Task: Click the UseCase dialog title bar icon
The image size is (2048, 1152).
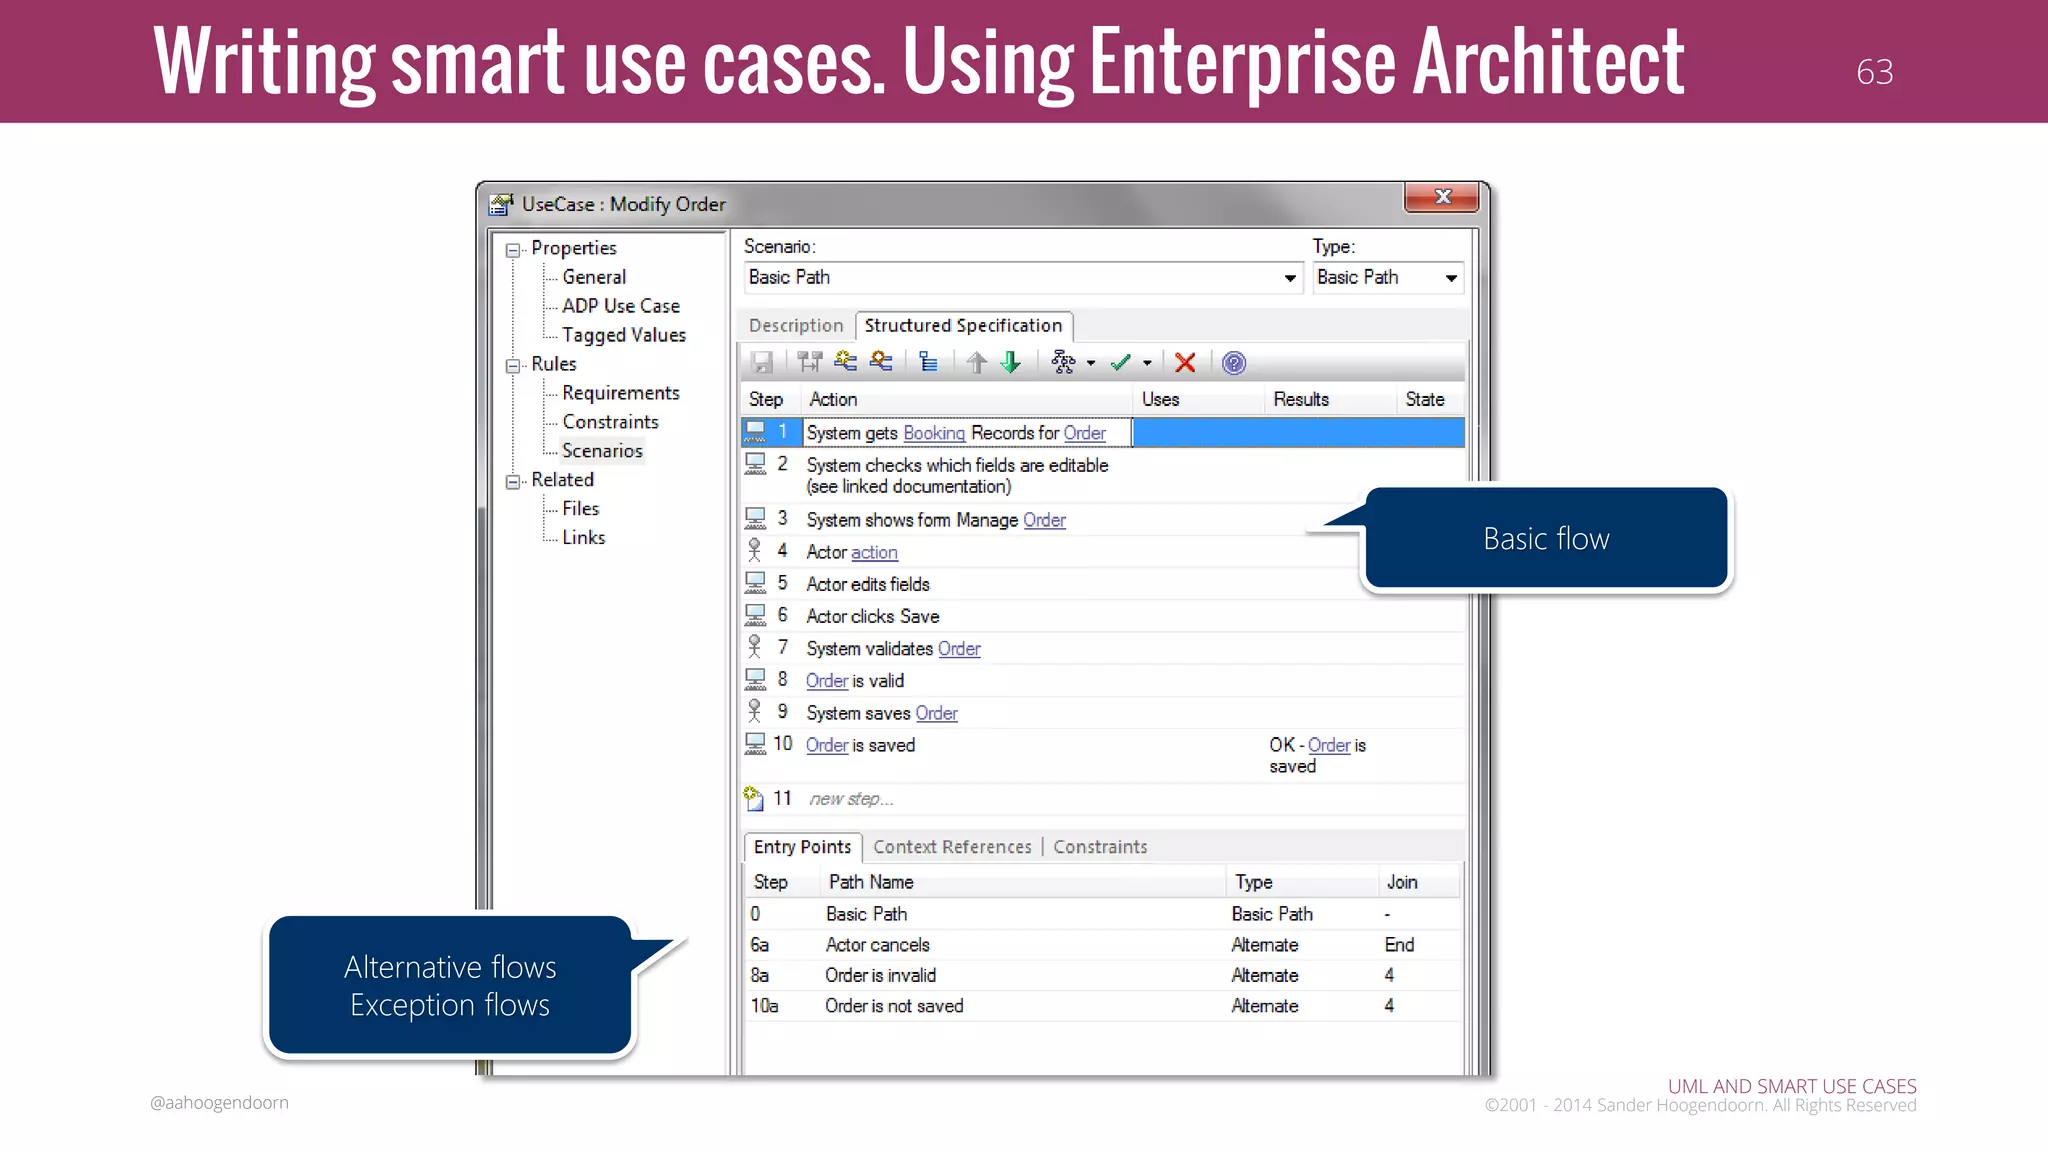Action: (502, 204)
